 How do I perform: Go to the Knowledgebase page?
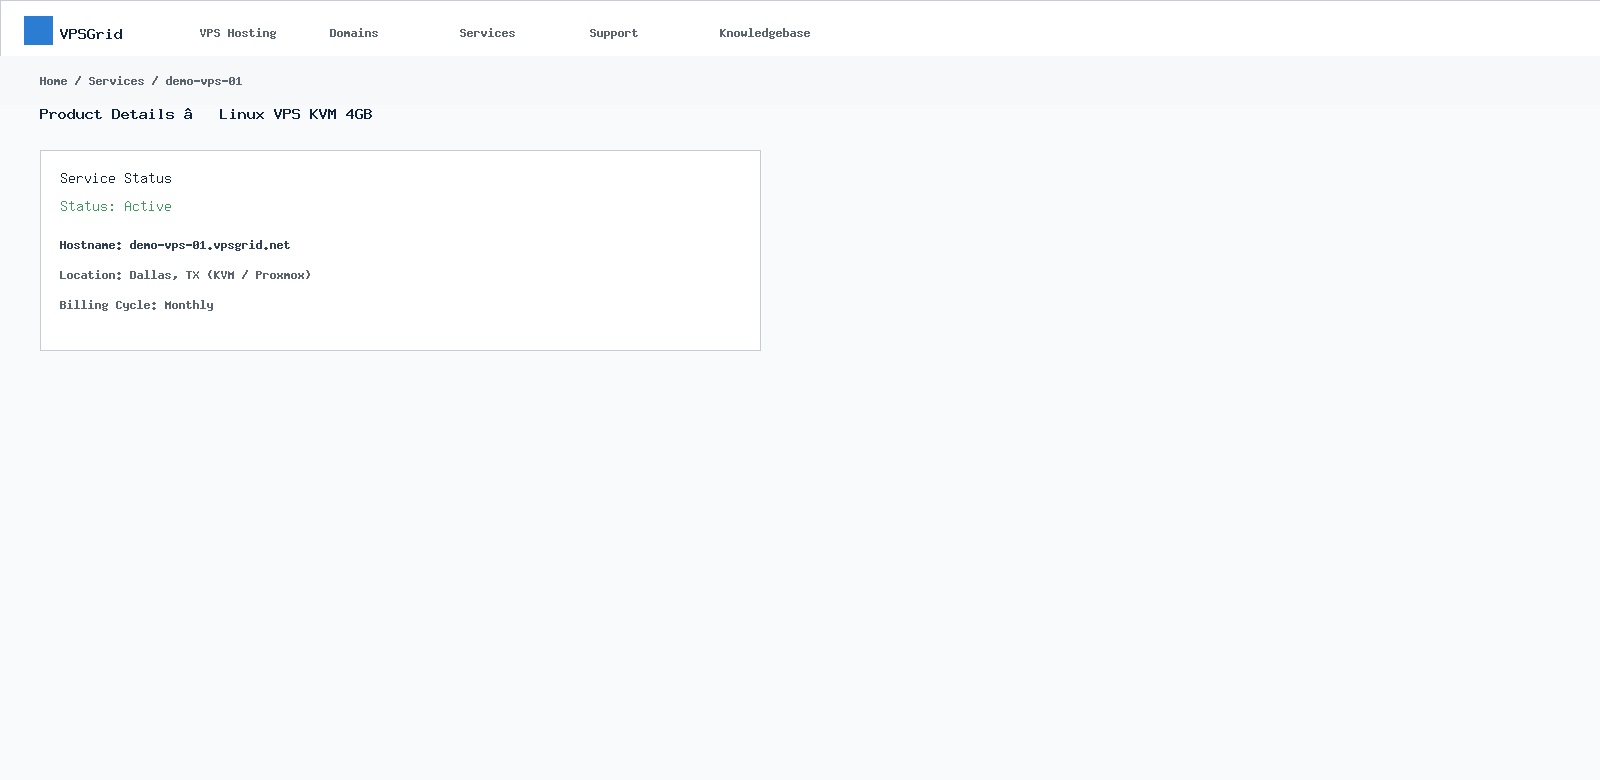[x=765, y=33]
